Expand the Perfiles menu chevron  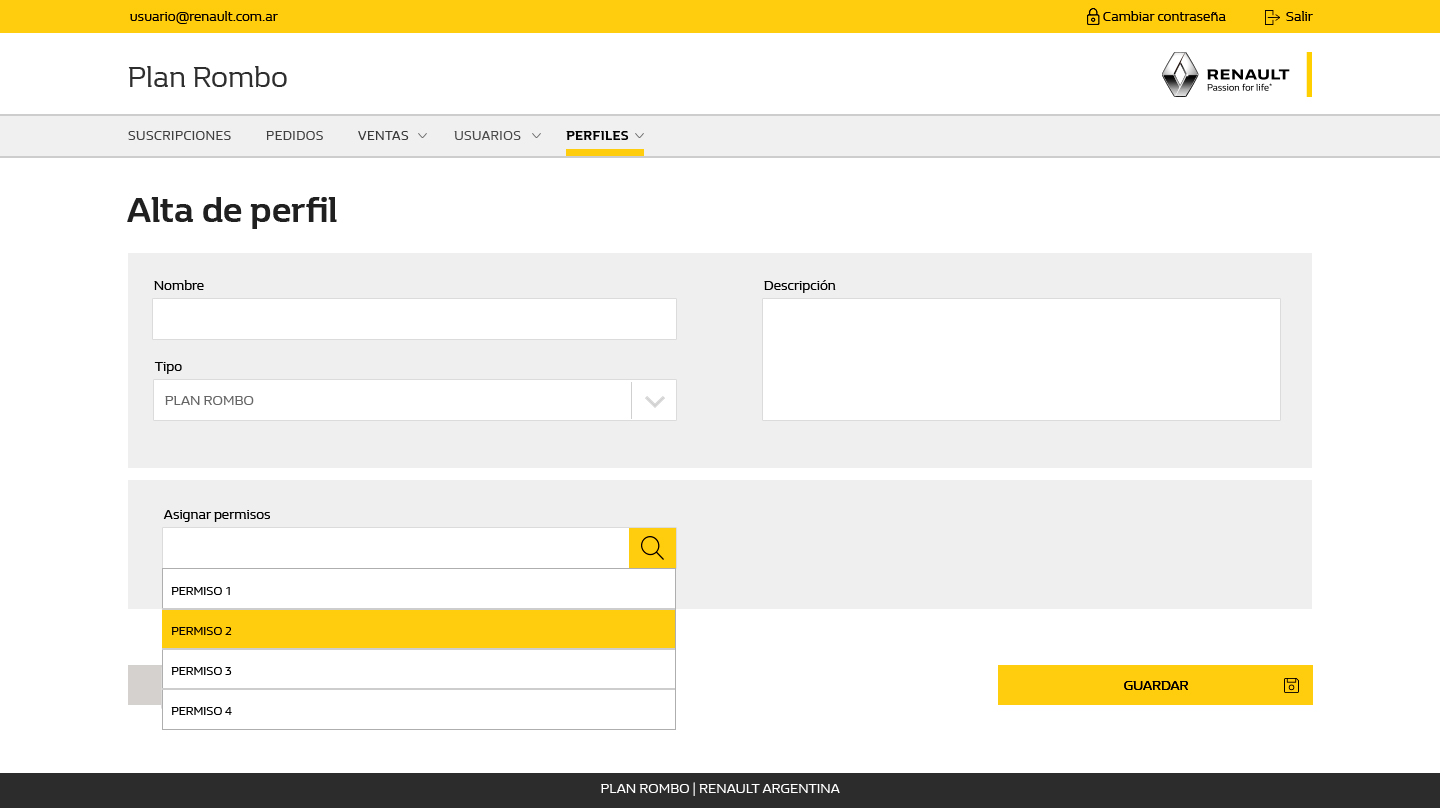point(639,135)
